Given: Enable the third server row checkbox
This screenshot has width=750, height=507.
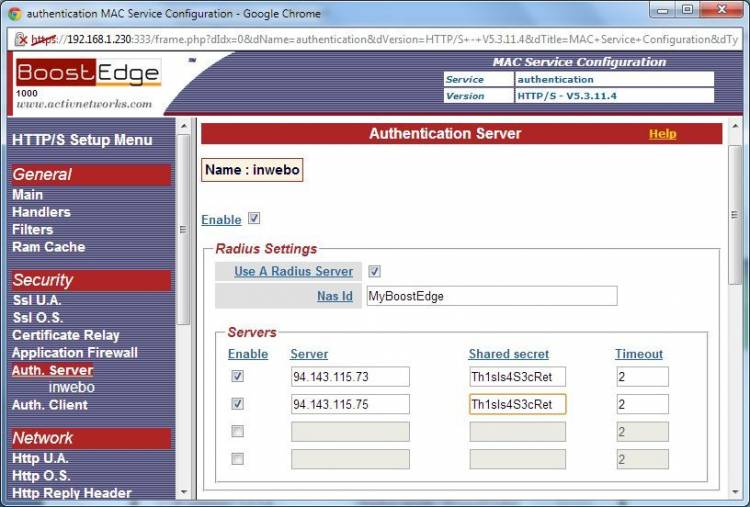Looking at the screenshot, I should (237, 431).
